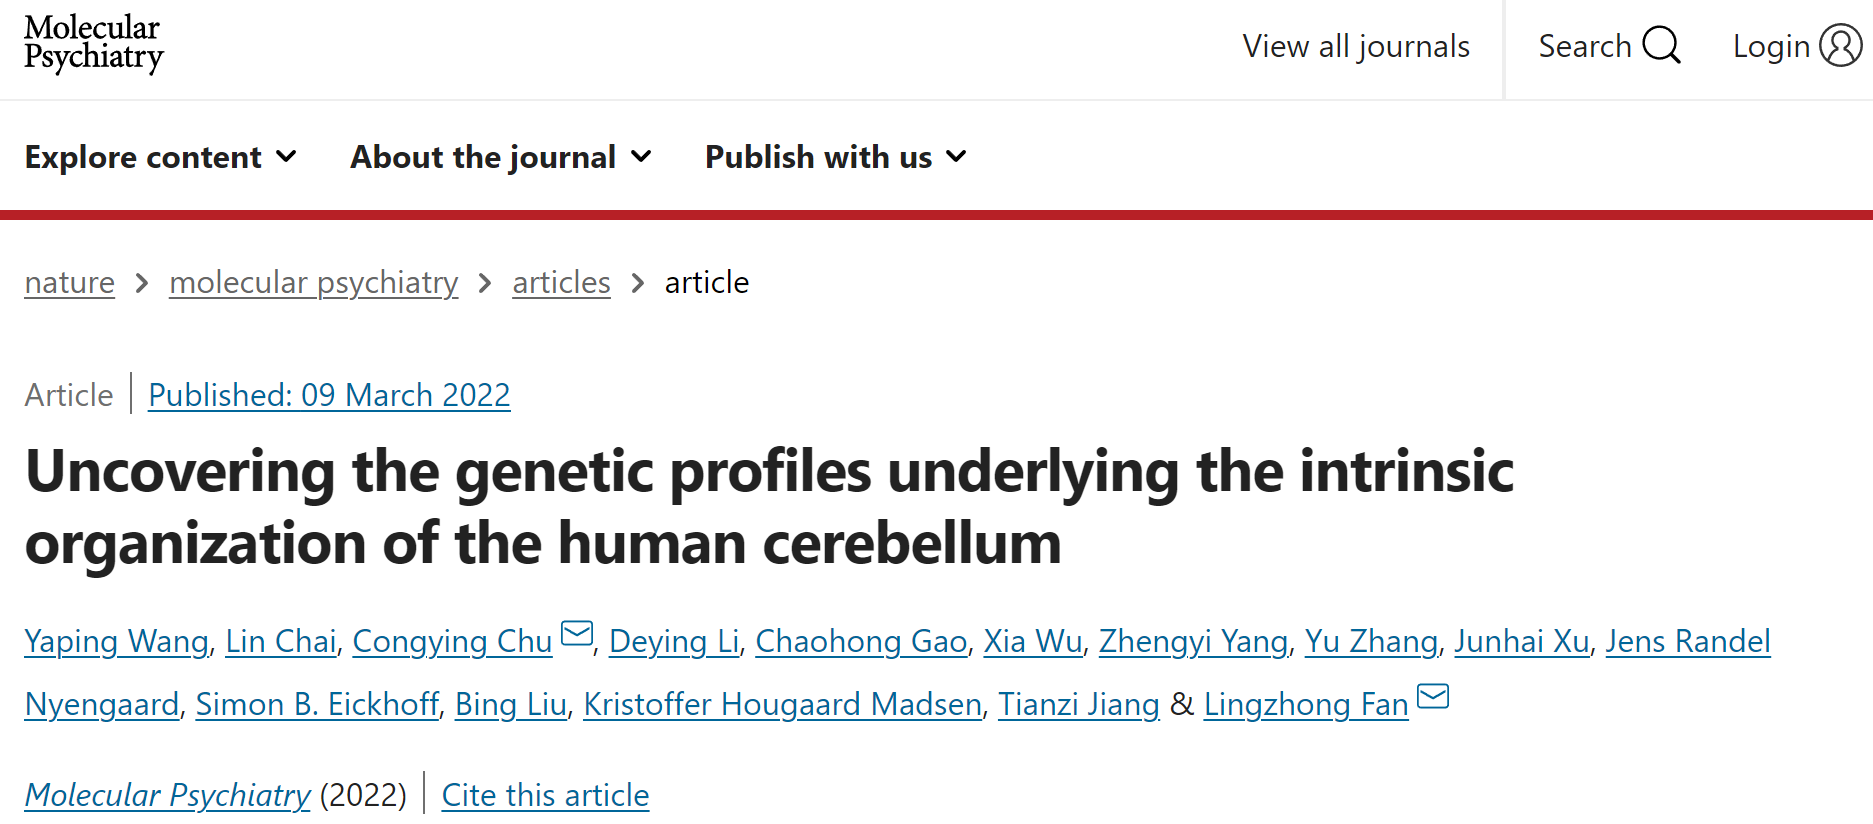Click the italic Molecular Psychiatry journal link
Image resolution: width=1873 pixels, height=824 pixels.
[168, 795]
